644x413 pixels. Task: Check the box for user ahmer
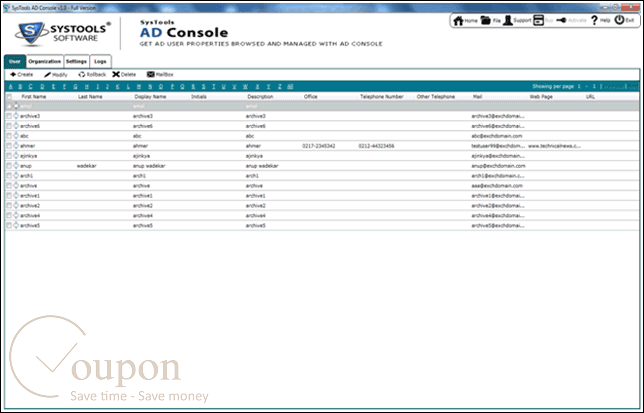pos(9,146)
